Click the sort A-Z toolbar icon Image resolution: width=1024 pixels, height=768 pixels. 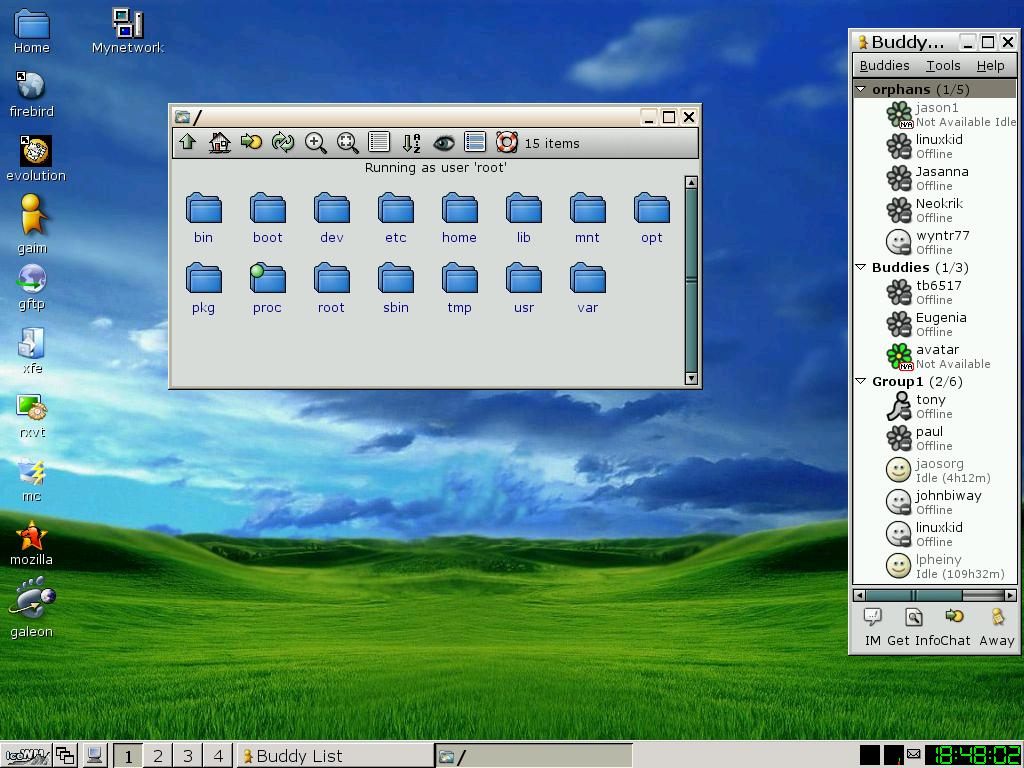(411, 143)
